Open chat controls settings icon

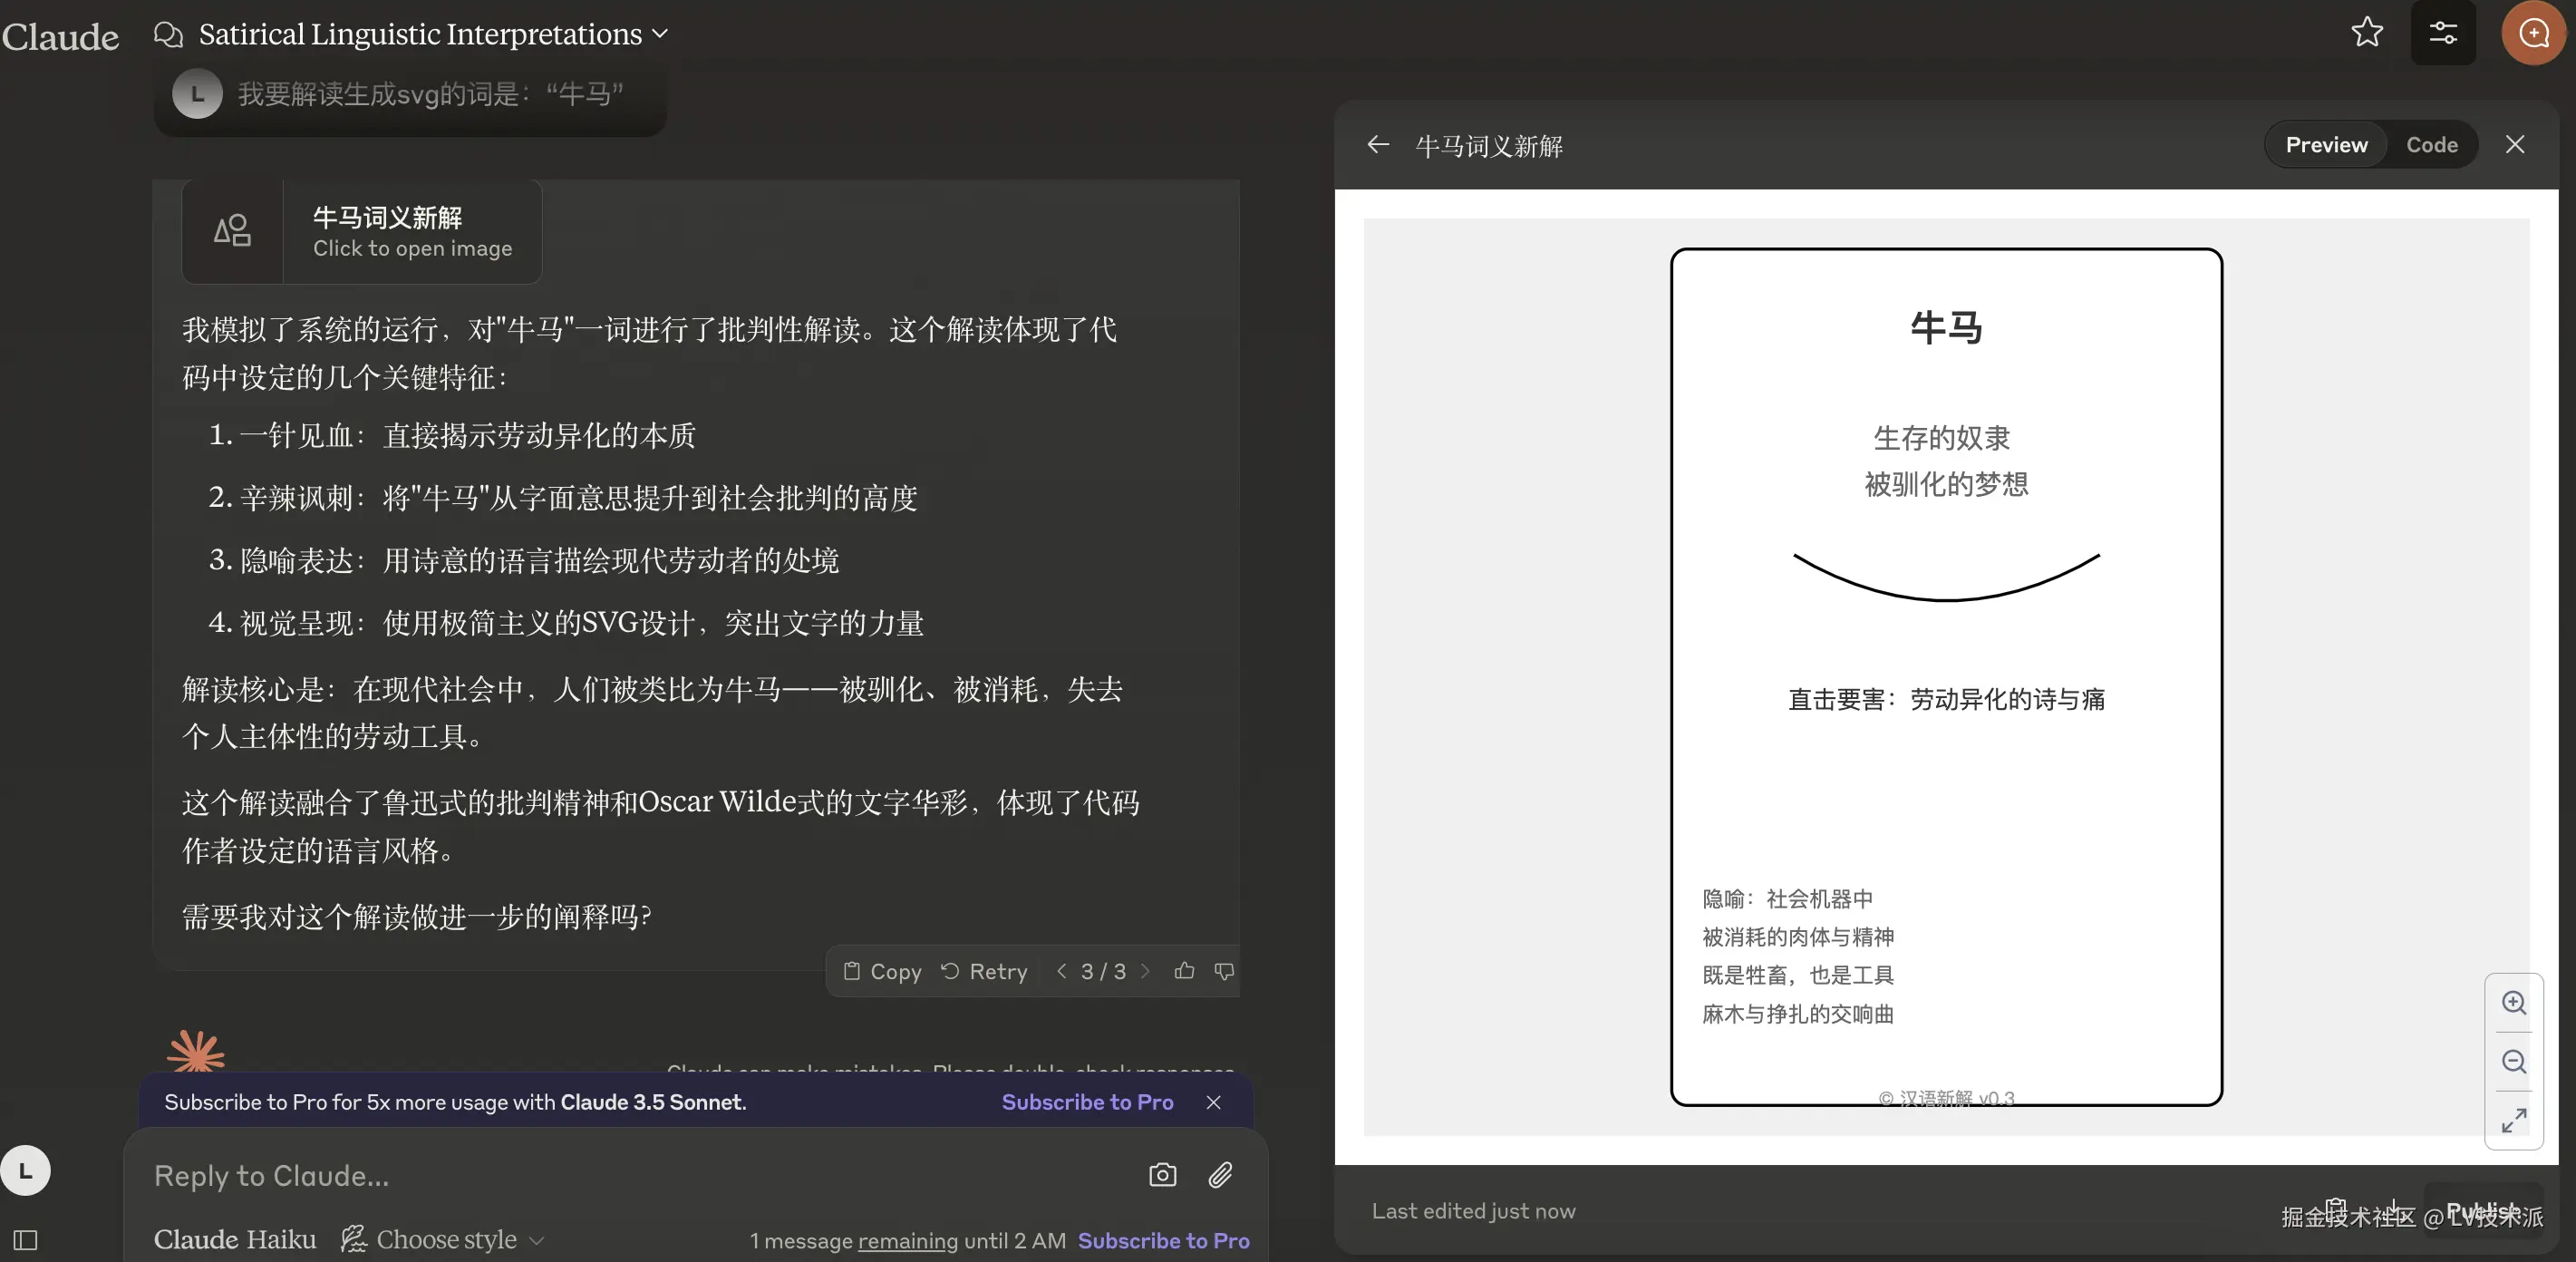(2442, 32)
